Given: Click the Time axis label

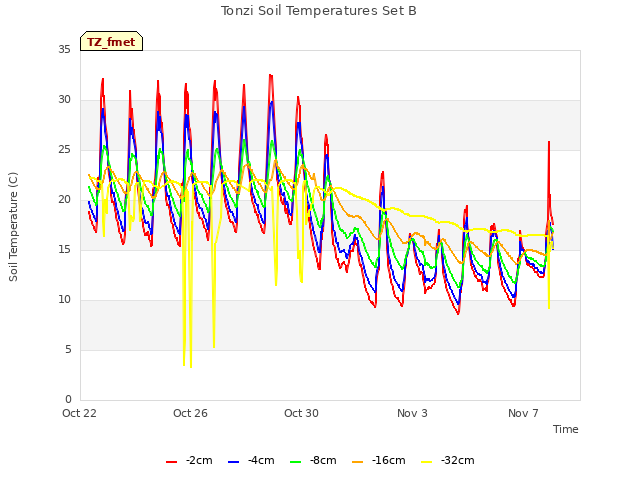Looking at the screenshot, I should [566, 429].
